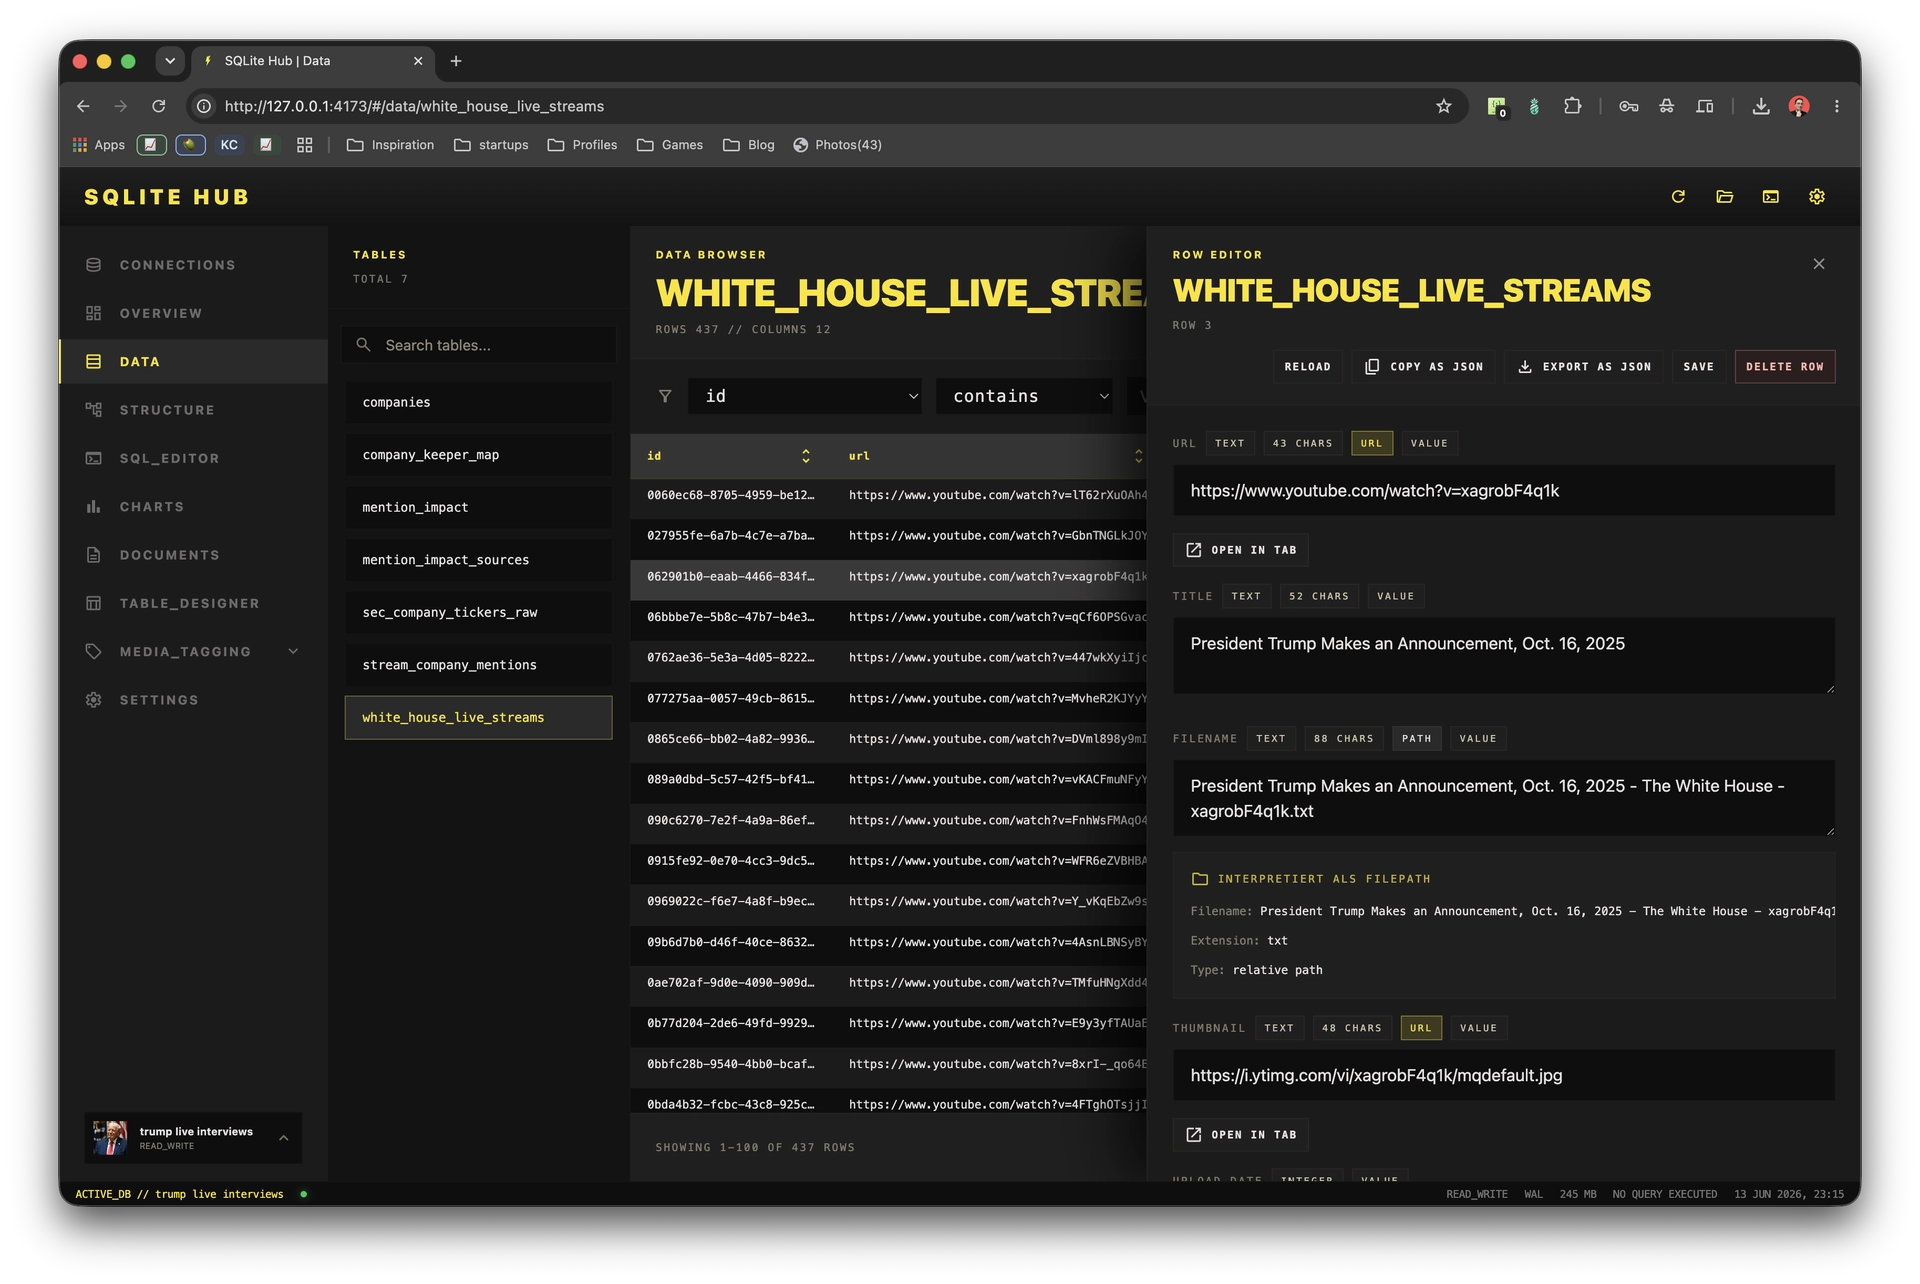The width and height of the screenshot is (1920, 1284).
Task: Open the id column filter dropdown
Action: pos(806,397)
